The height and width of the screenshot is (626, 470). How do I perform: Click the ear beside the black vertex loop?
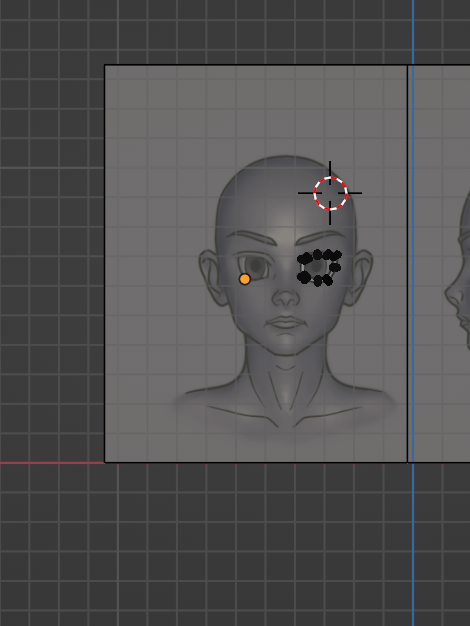pyautogui.click(x=360, y=277)
